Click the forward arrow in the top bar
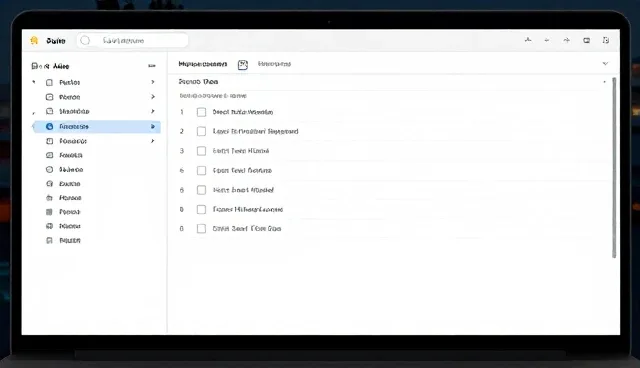640x368 pixels. coord(567,40)
